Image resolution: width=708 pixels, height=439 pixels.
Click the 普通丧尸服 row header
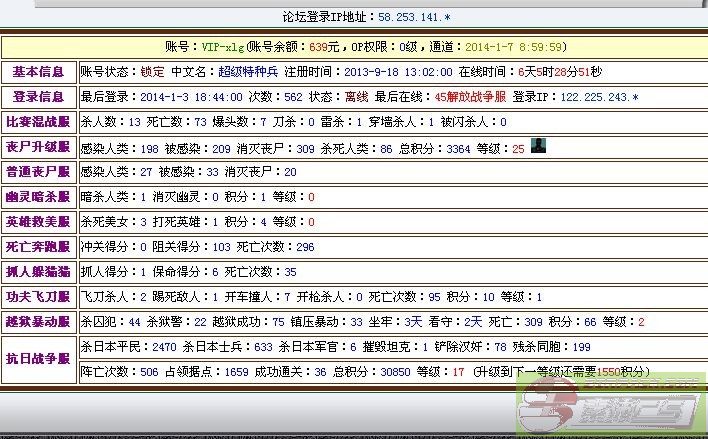pyautogui.click(x=38, y=172)
